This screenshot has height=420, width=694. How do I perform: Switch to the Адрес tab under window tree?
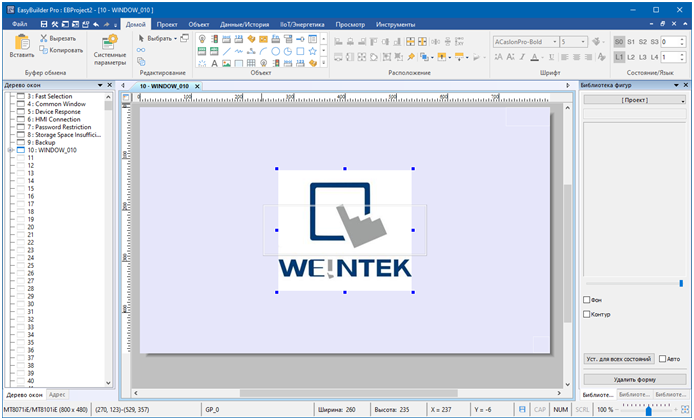(x=57, y=394)
